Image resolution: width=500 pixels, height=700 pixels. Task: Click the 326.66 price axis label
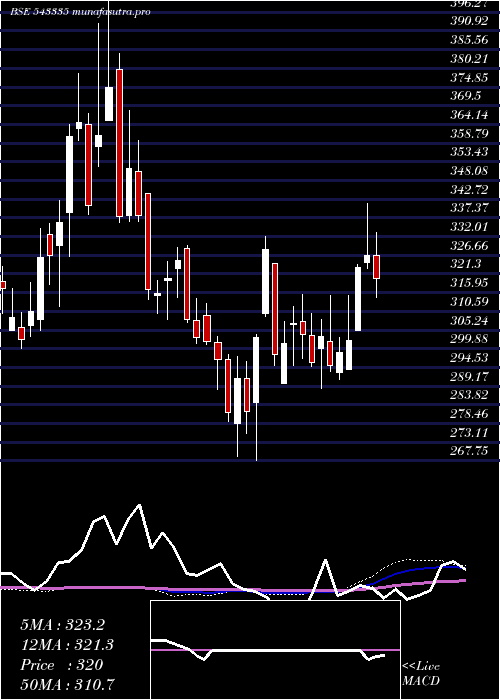[469, 246]
